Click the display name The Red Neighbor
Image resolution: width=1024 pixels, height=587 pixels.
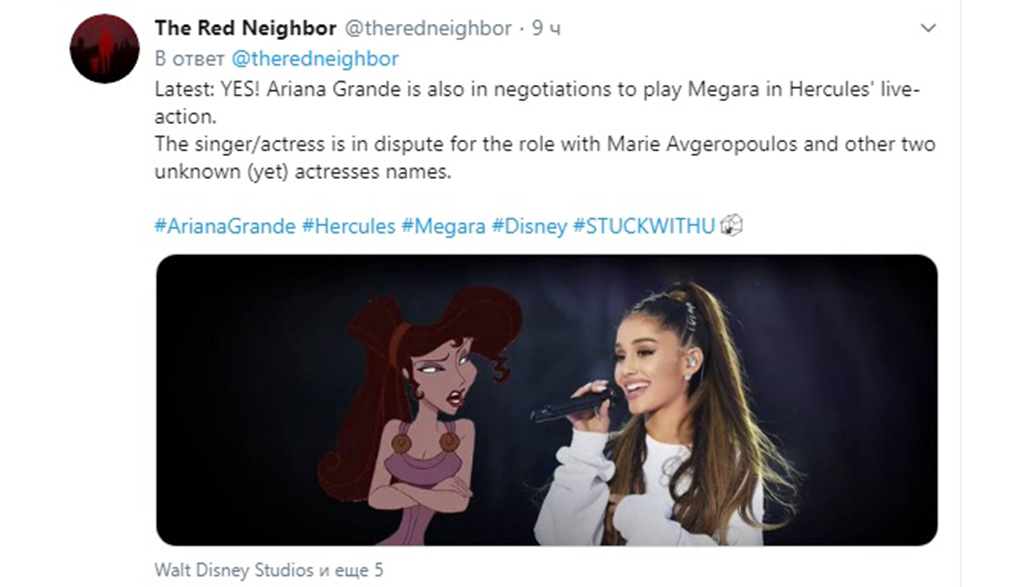[246, 28]
